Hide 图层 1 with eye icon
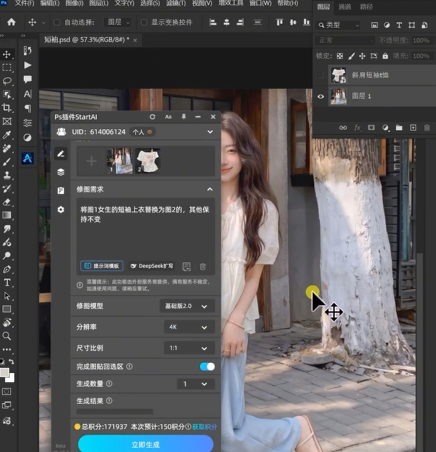This screenshot has width=436, height=452. 320,96
